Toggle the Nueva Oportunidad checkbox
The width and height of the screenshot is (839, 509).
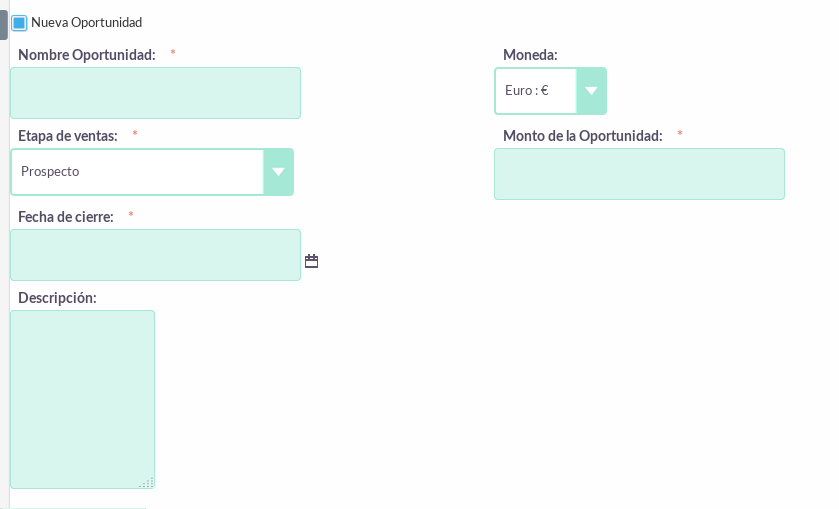19,23
